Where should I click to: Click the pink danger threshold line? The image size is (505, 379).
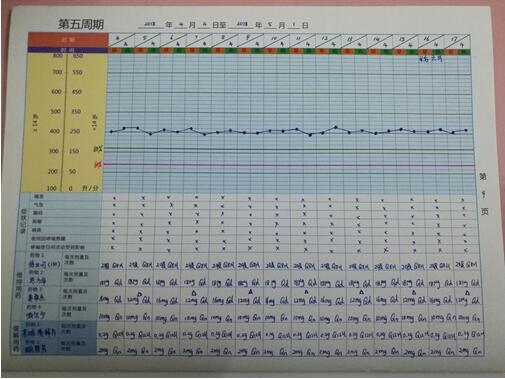click(x=288, y=165)
